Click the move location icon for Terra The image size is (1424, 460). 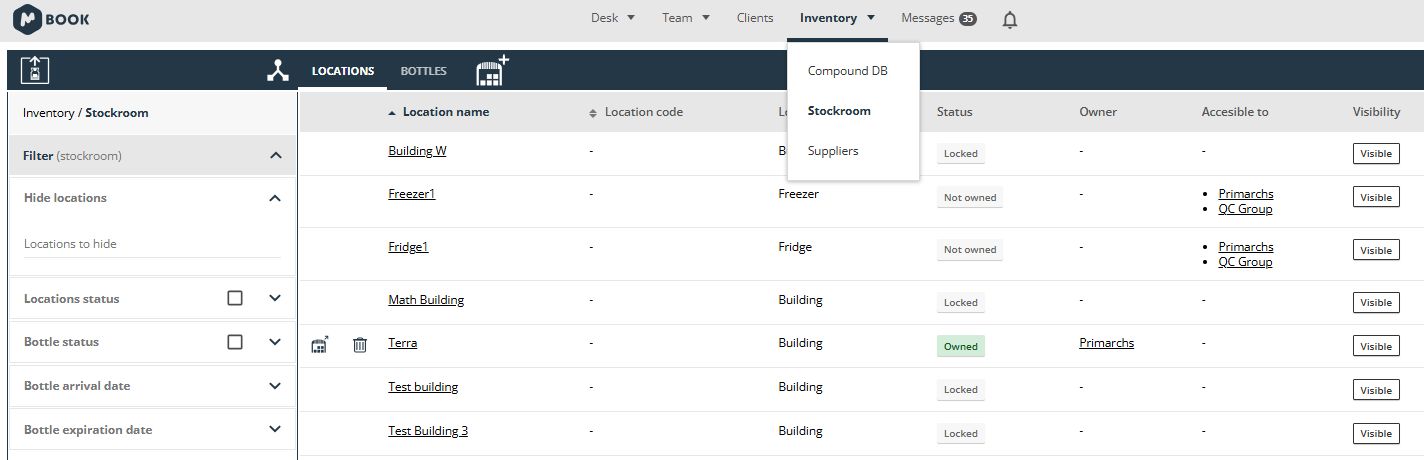[320, 344]
